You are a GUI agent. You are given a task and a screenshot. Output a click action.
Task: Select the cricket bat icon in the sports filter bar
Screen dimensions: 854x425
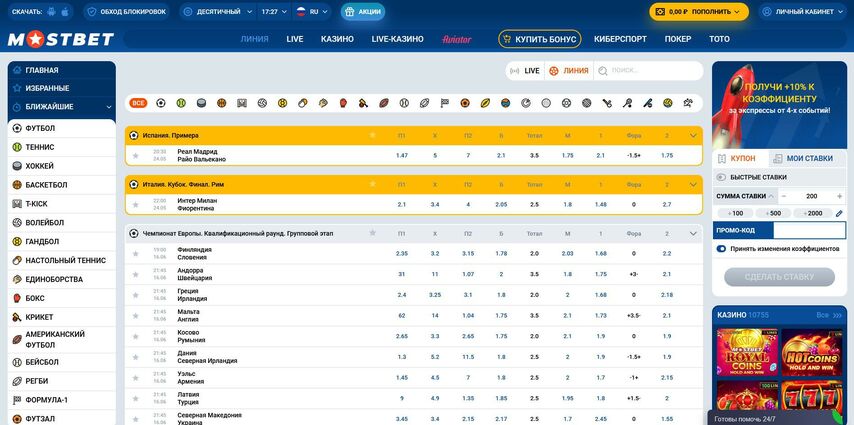point(363,103)
